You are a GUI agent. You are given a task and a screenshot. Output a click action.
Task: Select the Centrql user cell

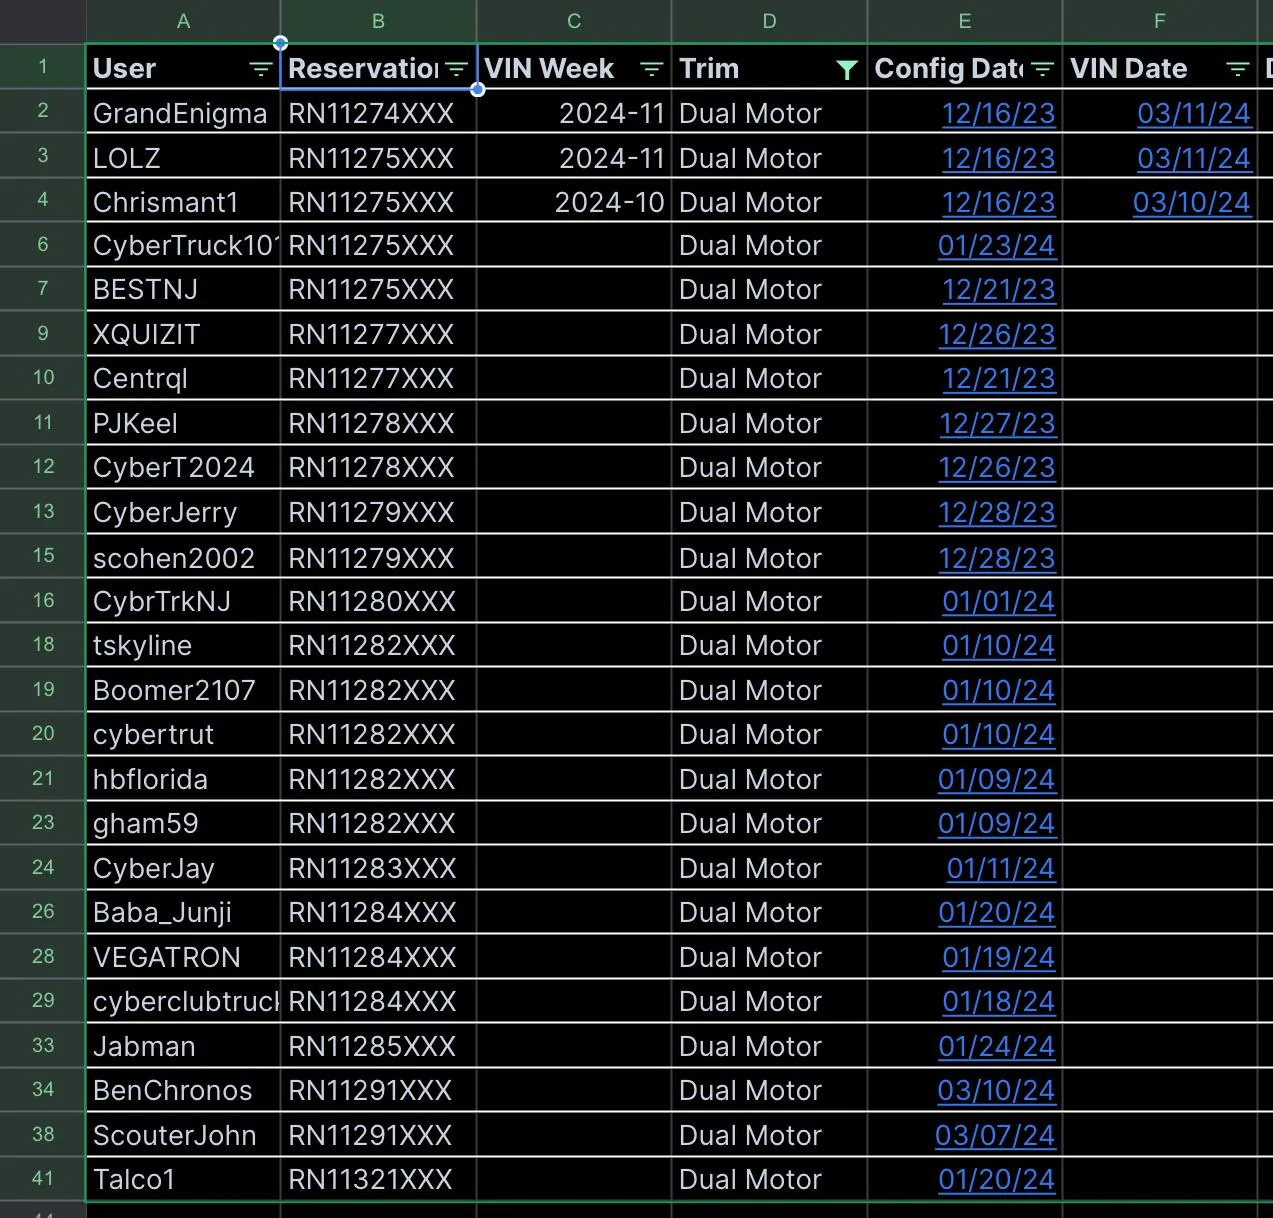(183, 378)
